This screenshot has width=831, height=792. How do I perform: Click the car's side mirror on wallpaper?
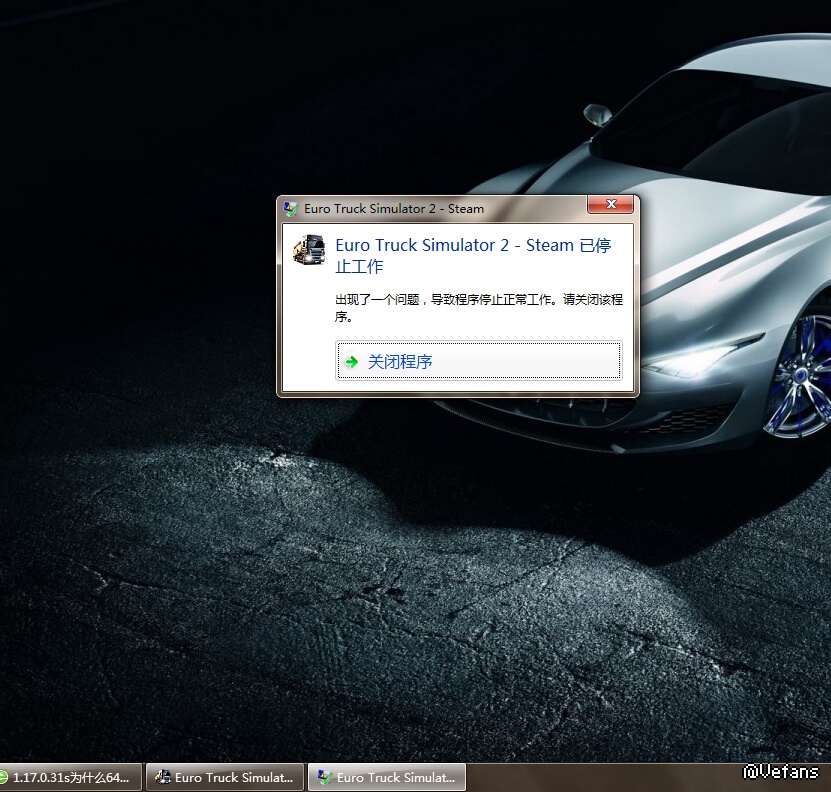[x=597, y=113]
